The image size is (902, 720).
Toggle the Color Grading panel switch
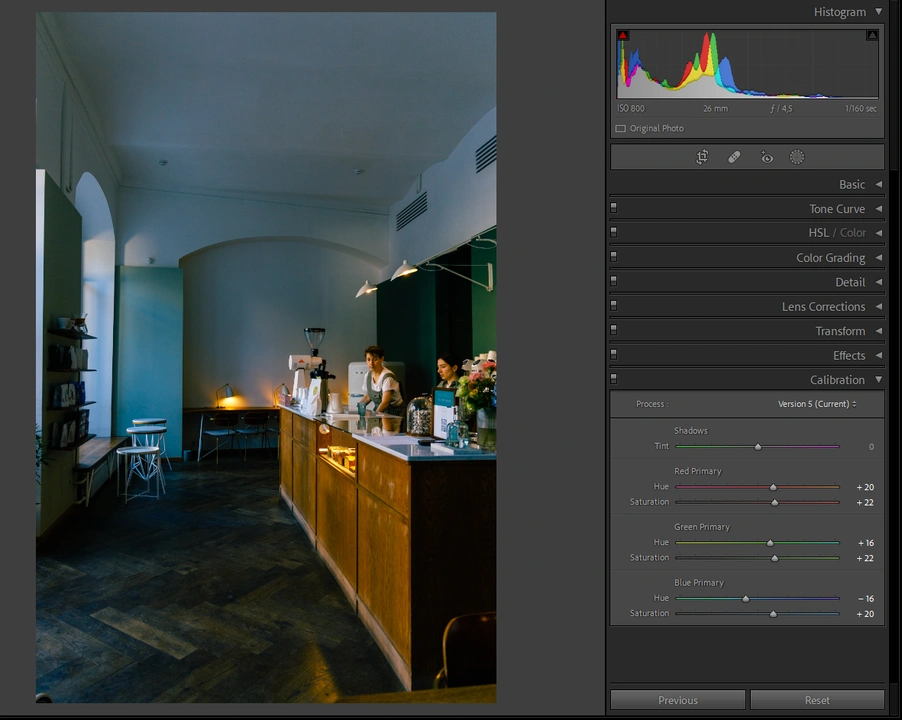614,256
